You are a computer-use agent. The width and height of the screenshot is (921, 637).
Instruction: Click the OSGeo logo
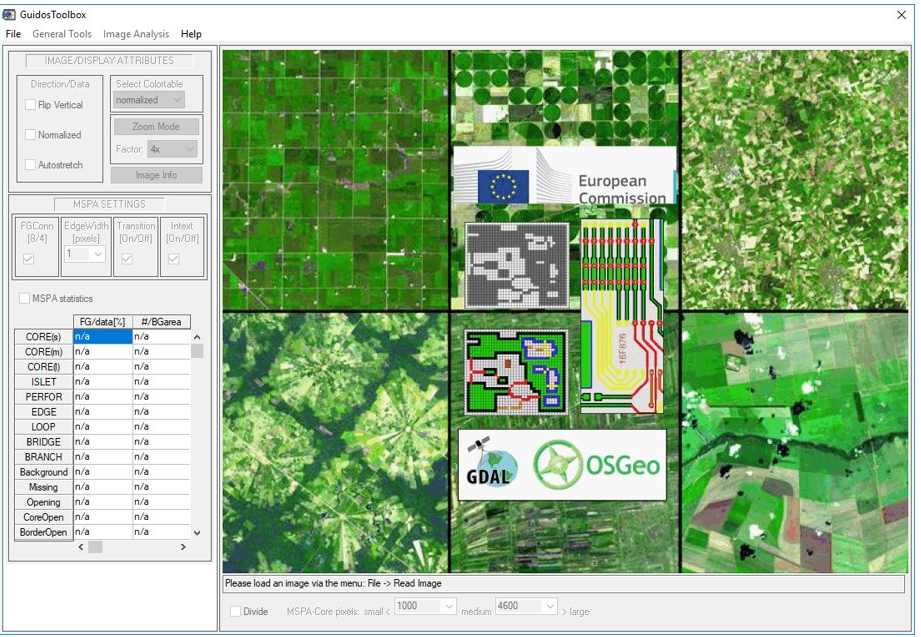tap(600, 466)
